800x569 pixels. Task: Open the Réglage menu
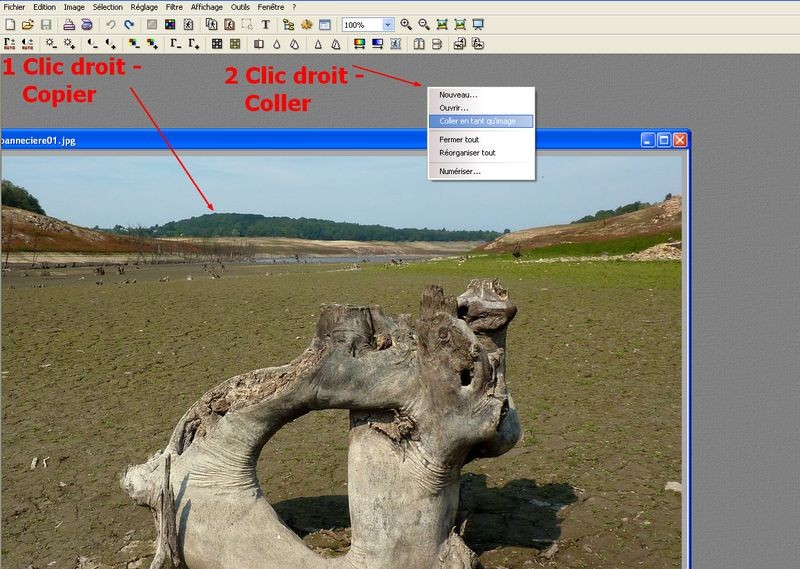point(144,7)
